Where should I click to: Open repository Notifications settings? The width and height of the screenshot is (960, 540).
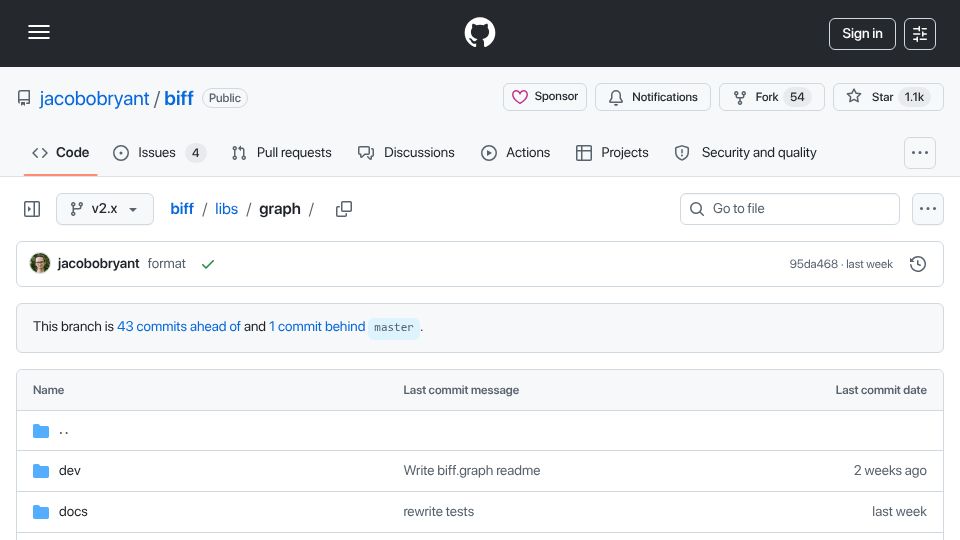click(653, 97)
